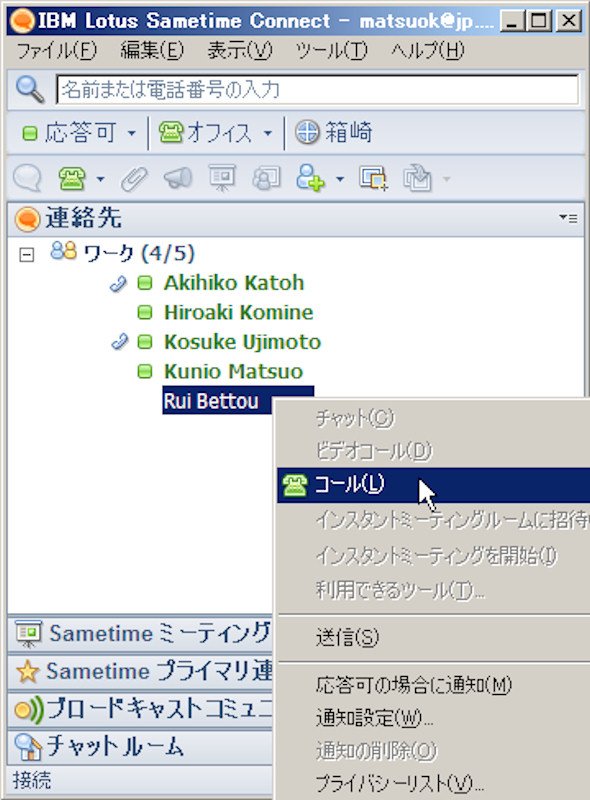
Task: Open the ツール(T) menu
Action: [331, 51]
